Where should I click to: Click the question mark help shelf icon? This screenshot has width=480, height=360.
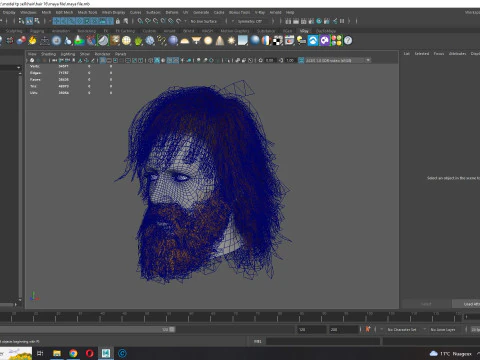click(x=348, y=41)
